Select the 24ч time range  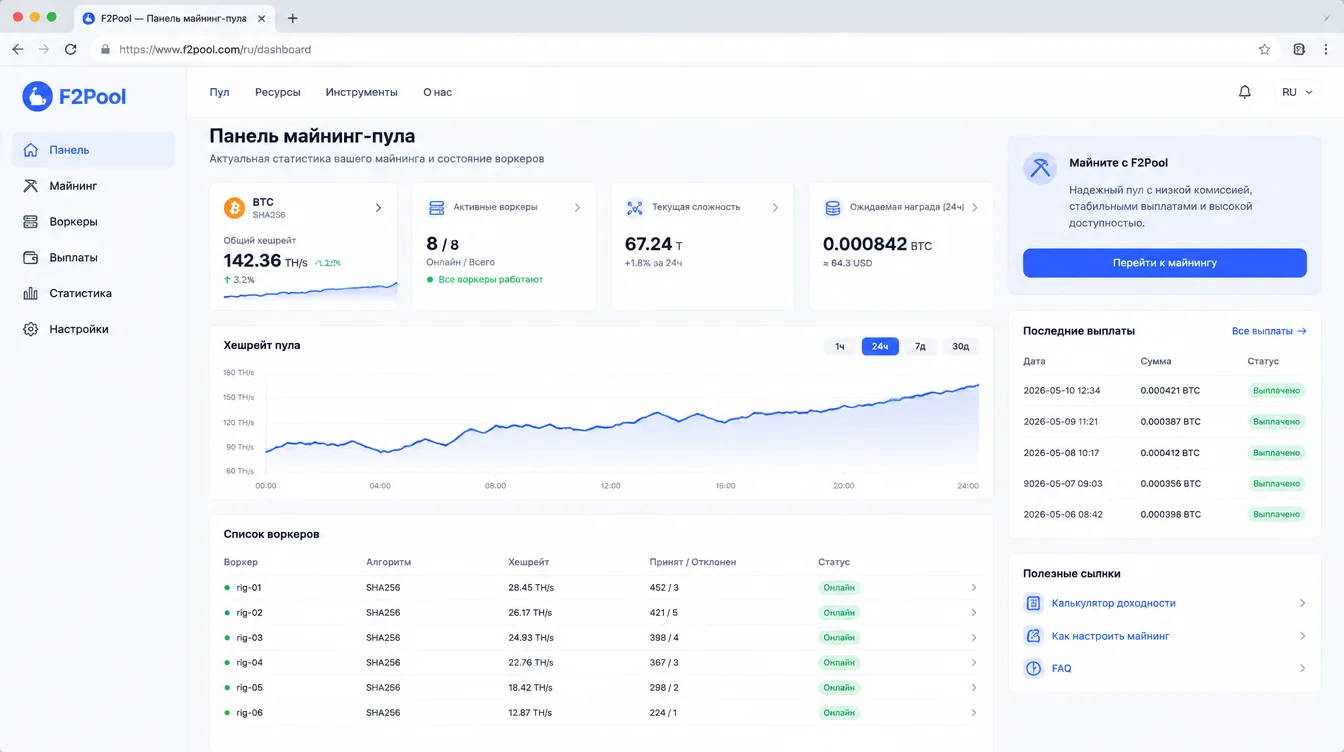tap(880, 347)
